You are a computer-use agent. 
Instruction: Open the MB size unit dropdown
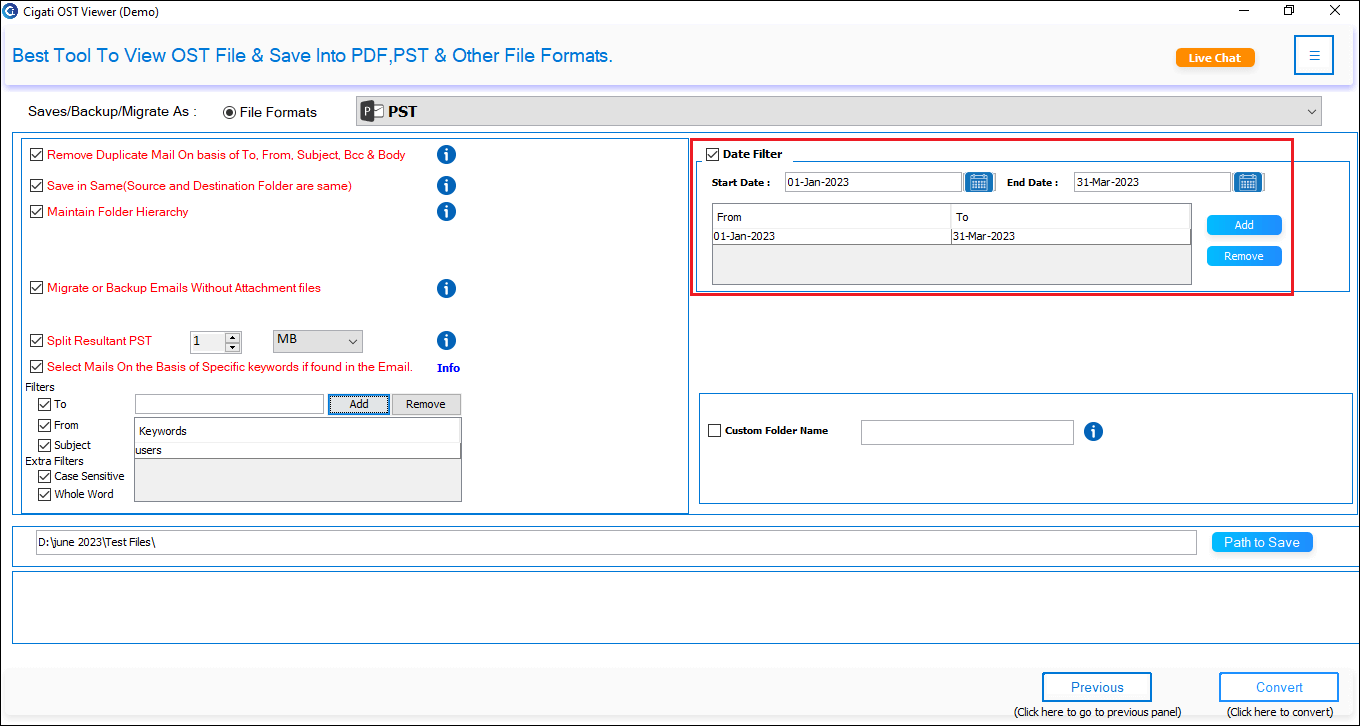click(318, 341)
